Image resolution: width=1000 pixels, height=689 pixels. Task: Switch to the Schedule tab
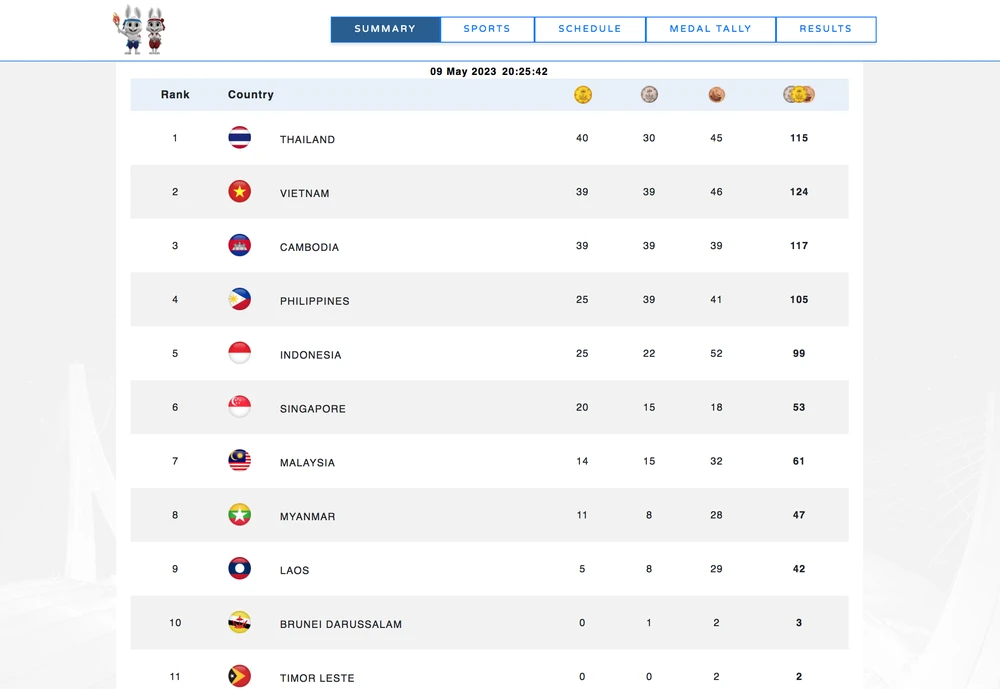590,29
